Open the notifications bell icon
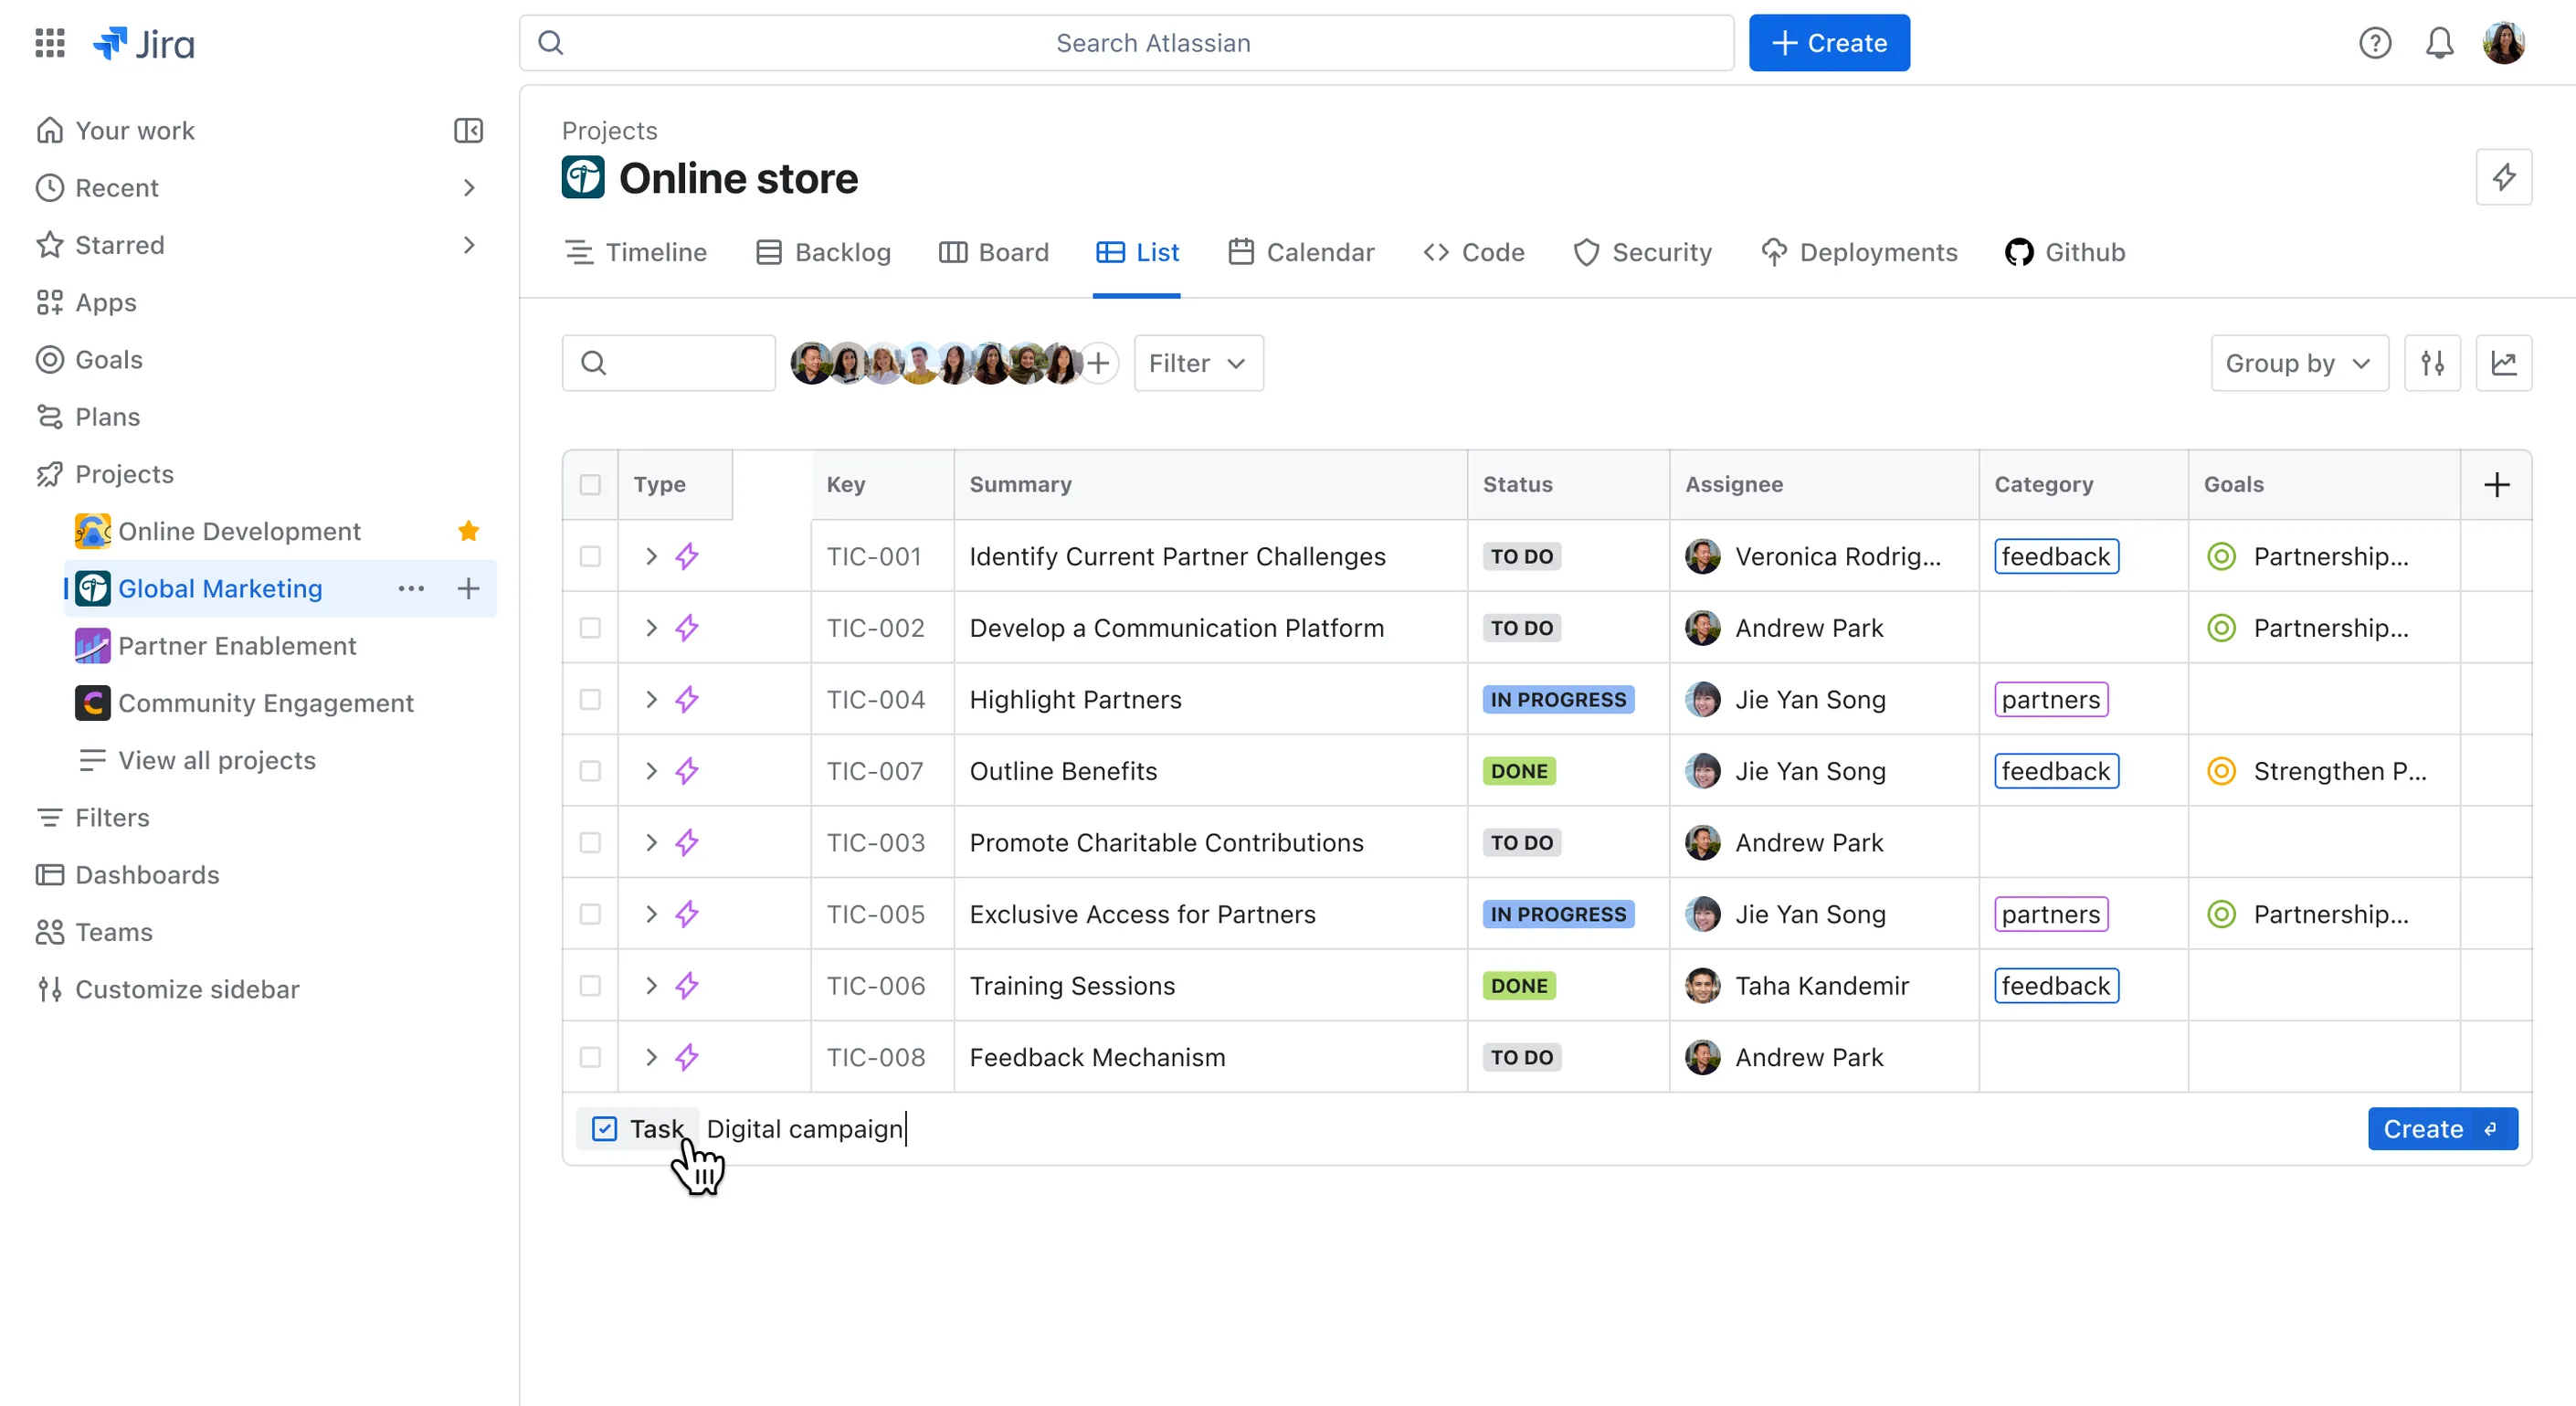2576x1406 pixels. coord(2440,43)
